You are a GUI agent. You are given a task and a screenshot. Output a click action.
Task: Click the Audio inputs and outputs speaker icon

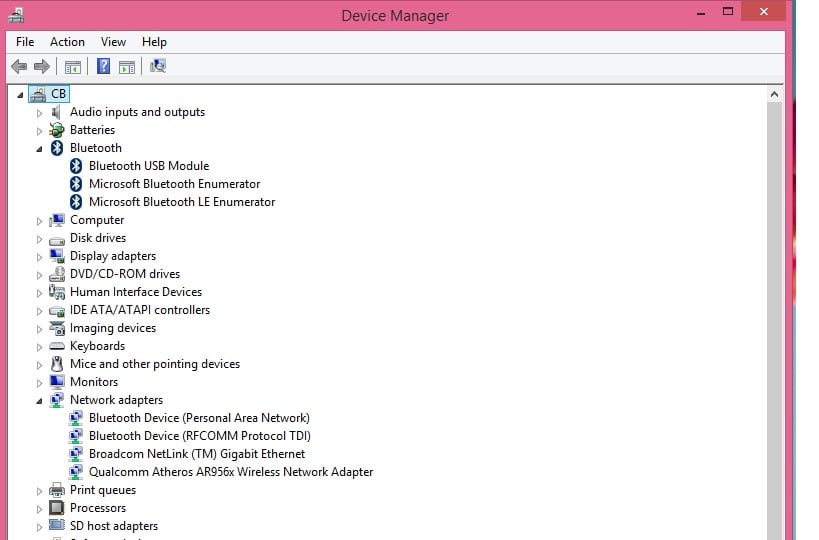(56, 112)
